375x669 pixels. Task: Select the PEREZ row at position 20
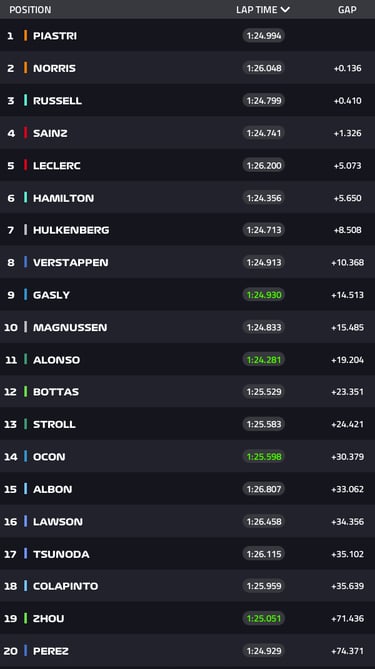187,651
